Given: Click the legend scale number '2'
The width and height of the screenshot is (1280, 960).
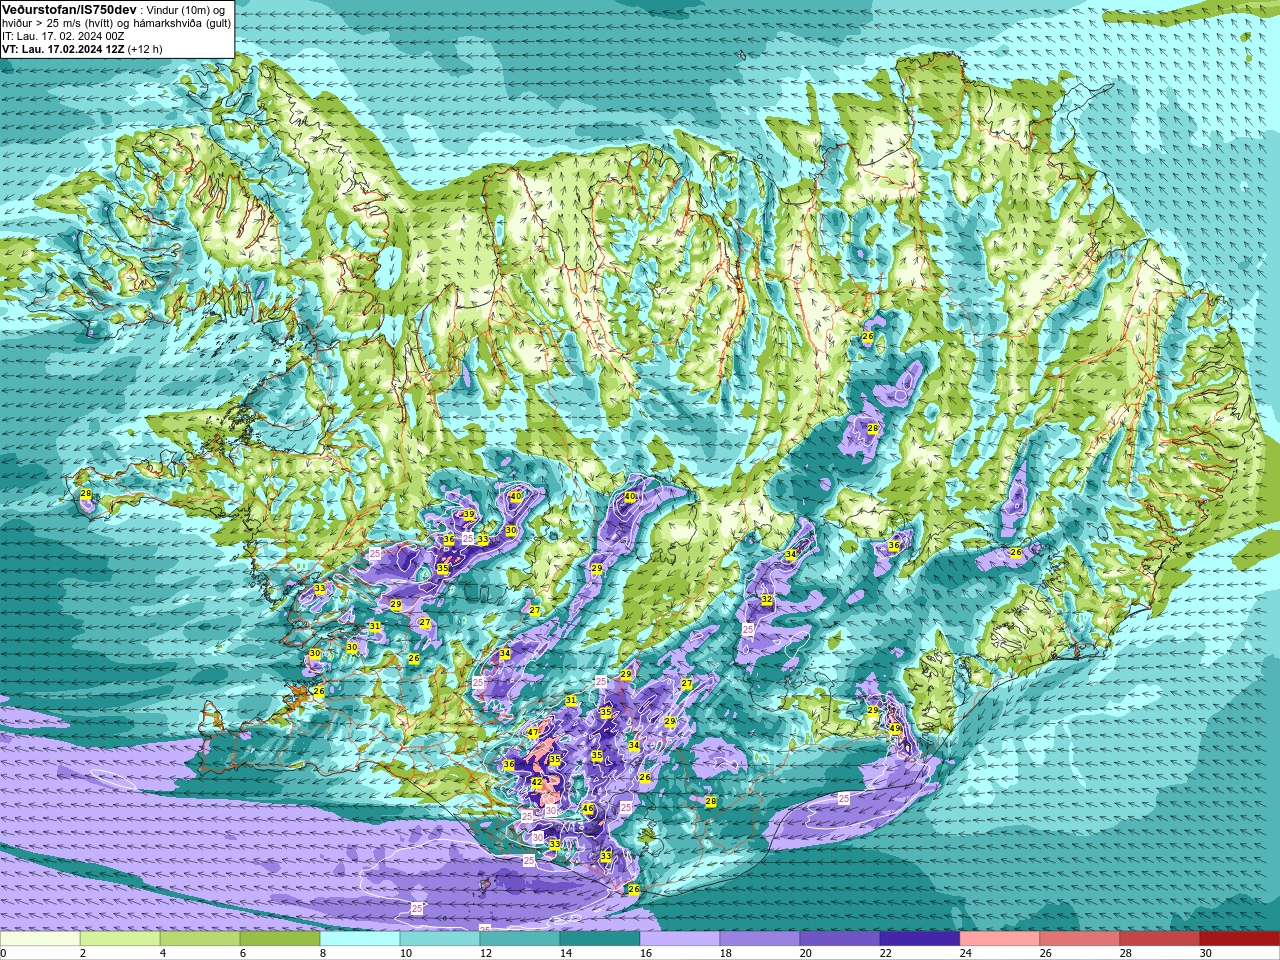Looking at the screenshot, I should point(83,953).
